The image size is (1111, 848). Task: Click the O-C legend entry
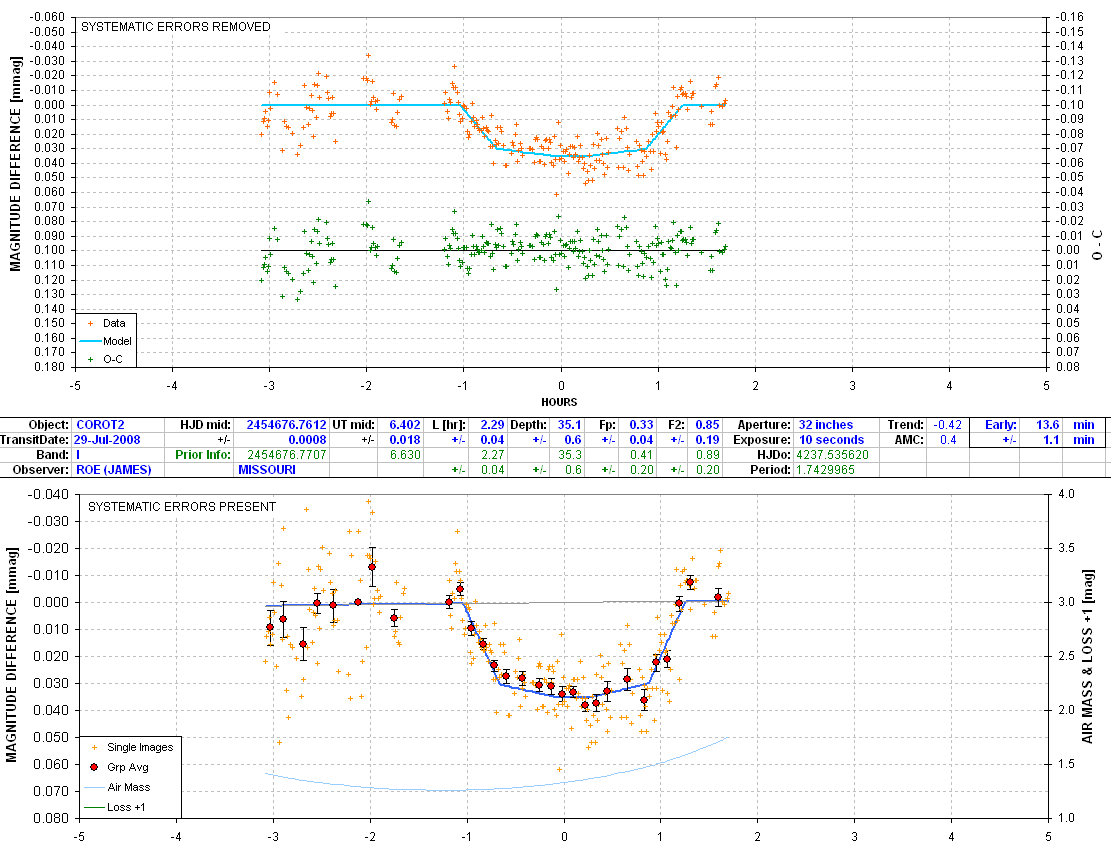coord(105,359)
